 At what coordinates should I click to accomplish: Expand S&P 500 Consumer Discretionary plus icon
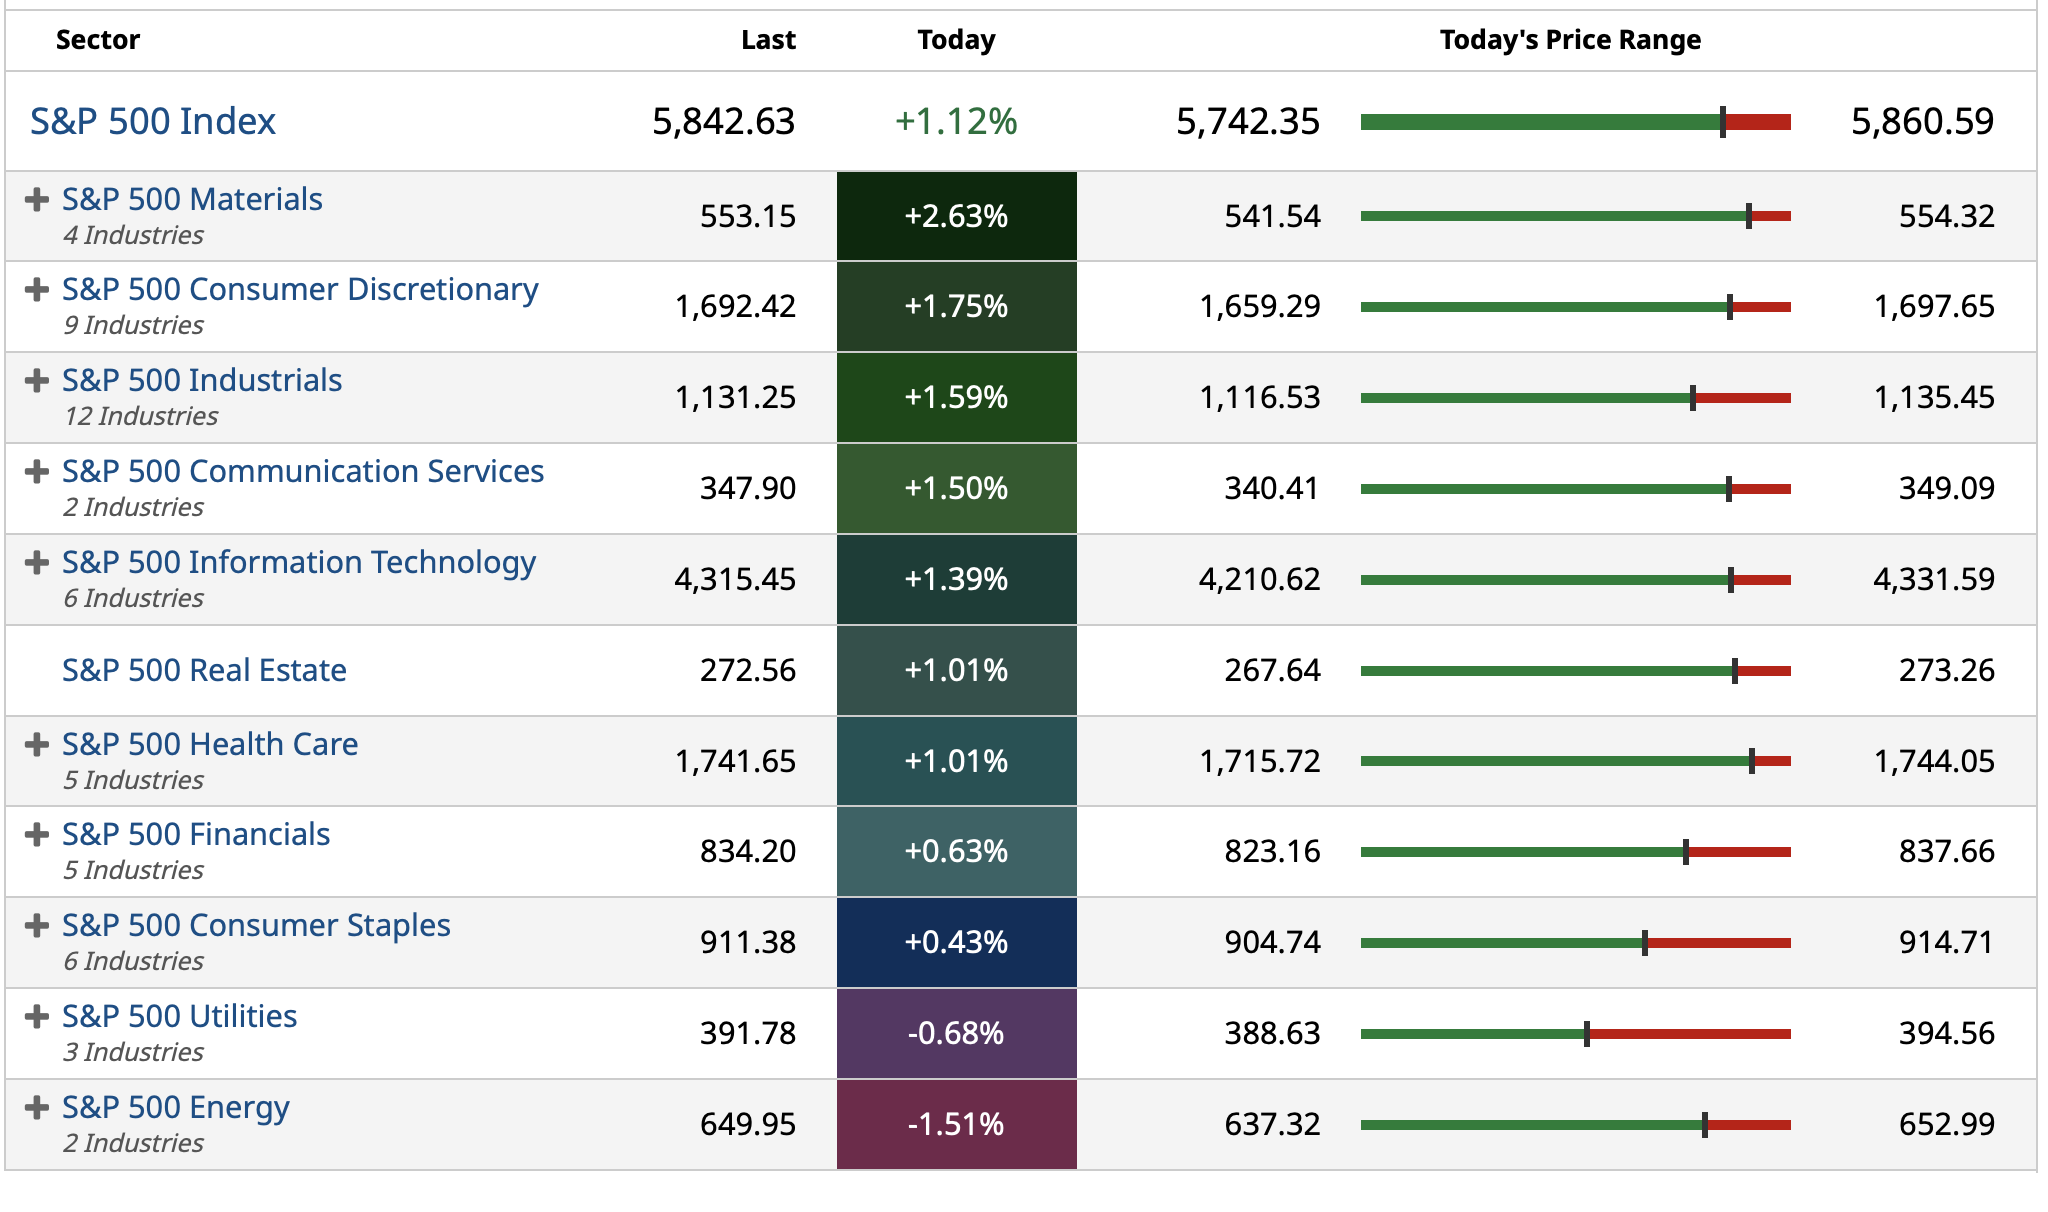click(37, 290)
